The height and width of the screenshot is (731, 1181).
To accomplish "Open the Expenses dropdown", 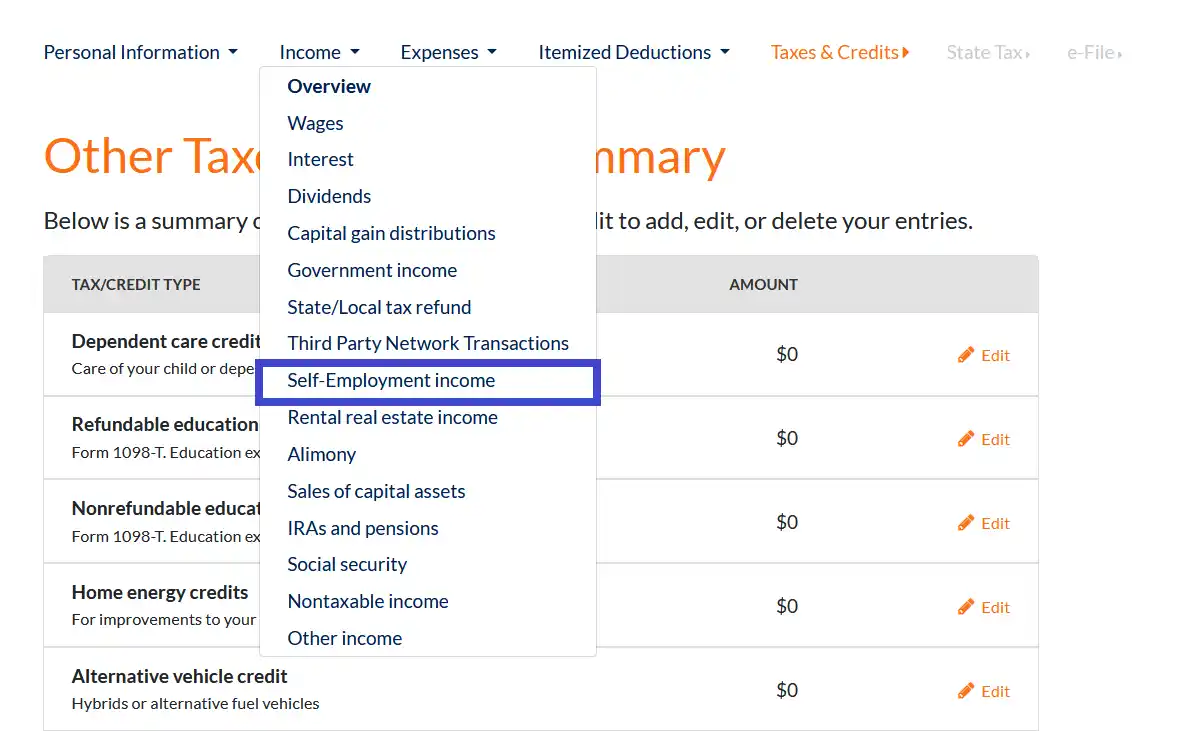I will coord(448,52).
